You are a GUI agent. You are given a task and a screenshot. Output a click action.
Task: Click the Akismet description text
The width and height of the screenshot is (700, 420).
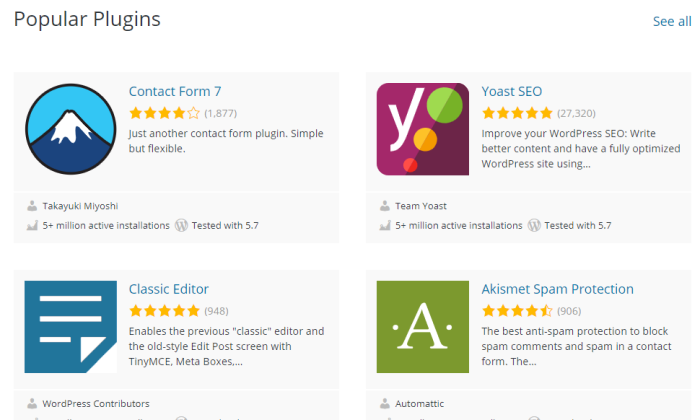576,346
